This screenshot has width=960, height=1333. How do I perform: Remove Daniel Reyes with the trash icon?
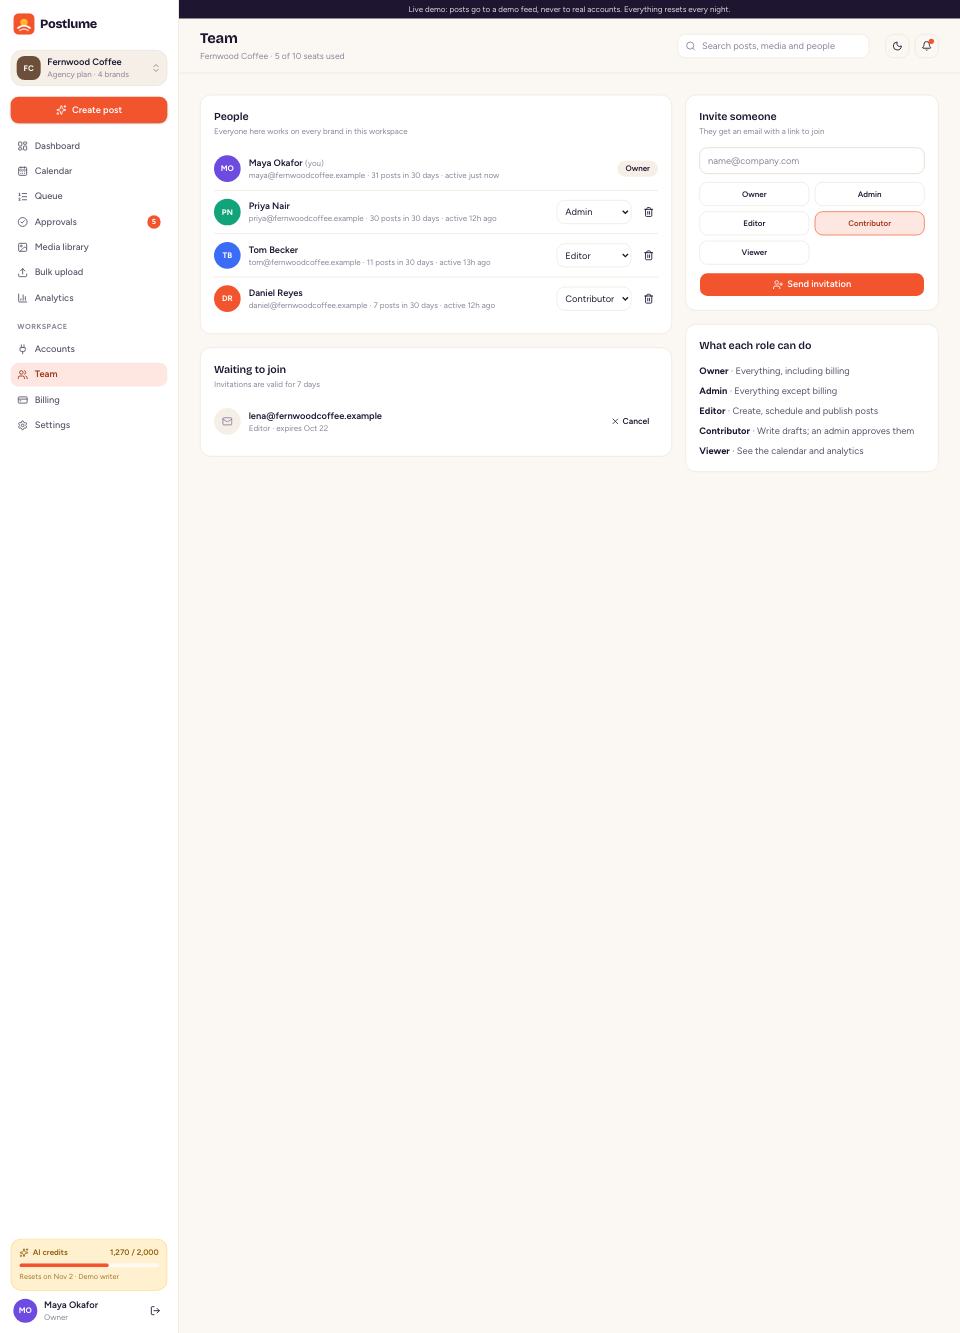point(648,298)
